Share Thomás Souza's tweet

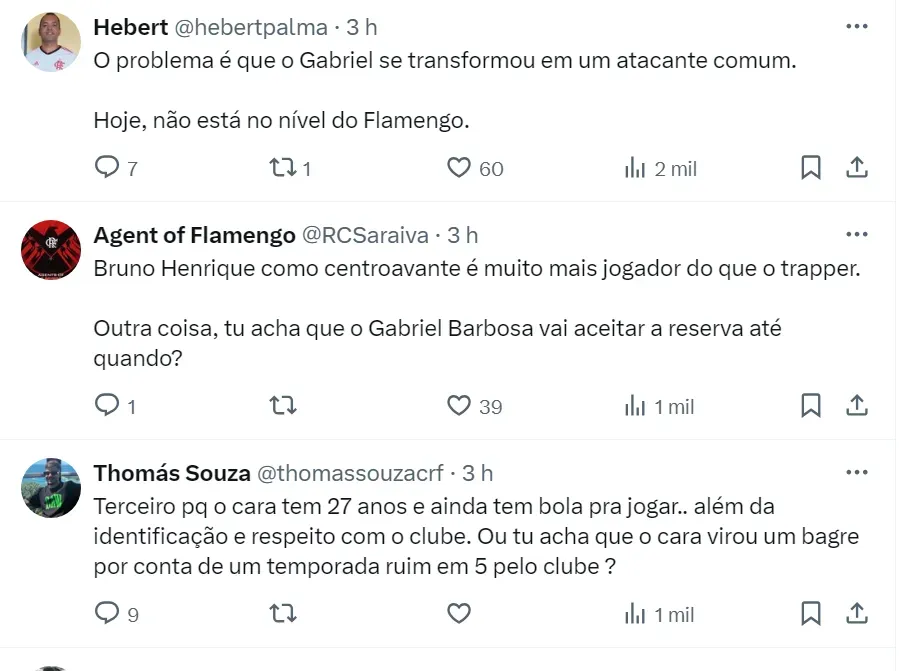click(857, 612)
